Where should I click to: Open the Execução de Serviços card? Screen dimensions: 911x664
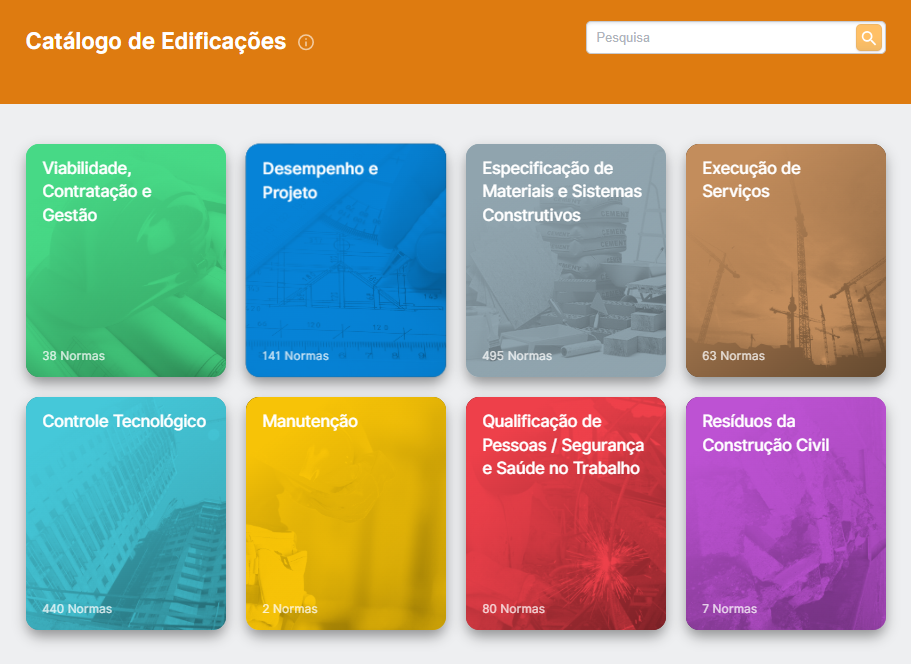[x=786, y=260]
